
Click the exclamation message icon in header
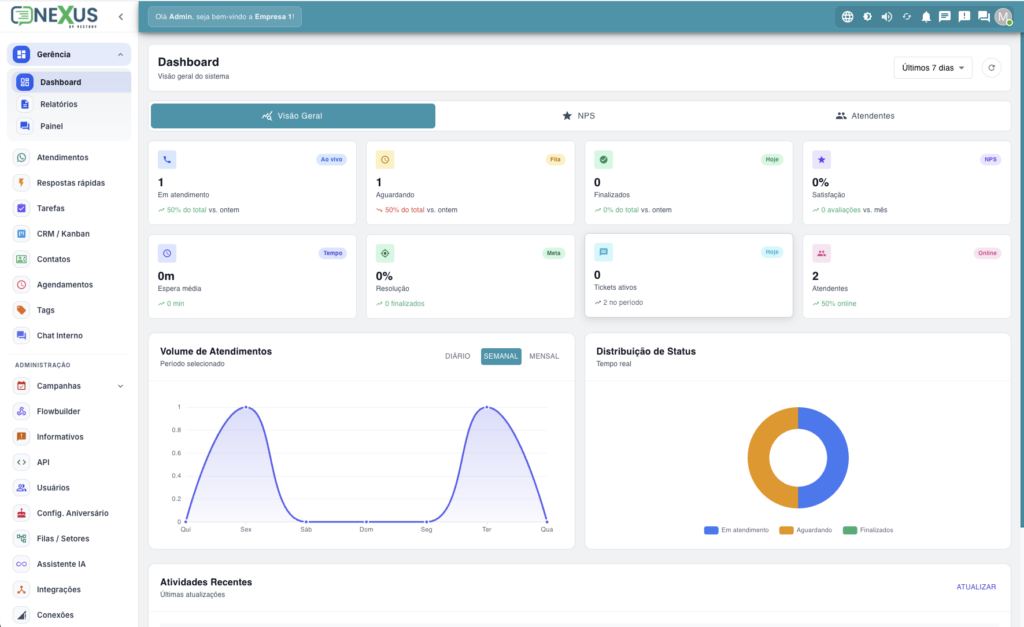[x=964, y=17]
